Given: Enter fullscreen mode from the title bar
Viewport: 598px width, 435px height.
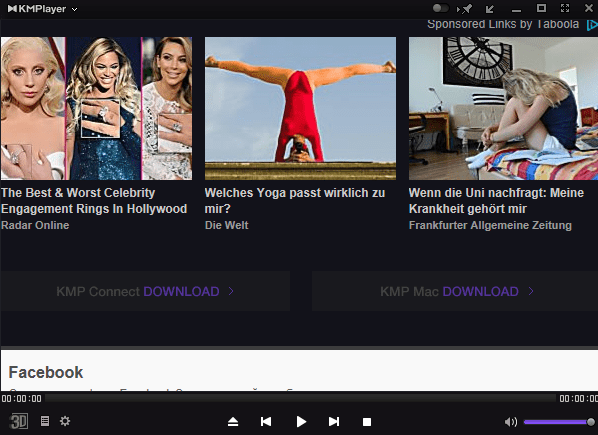Looking at the screenshot, I should pos(565,8).
